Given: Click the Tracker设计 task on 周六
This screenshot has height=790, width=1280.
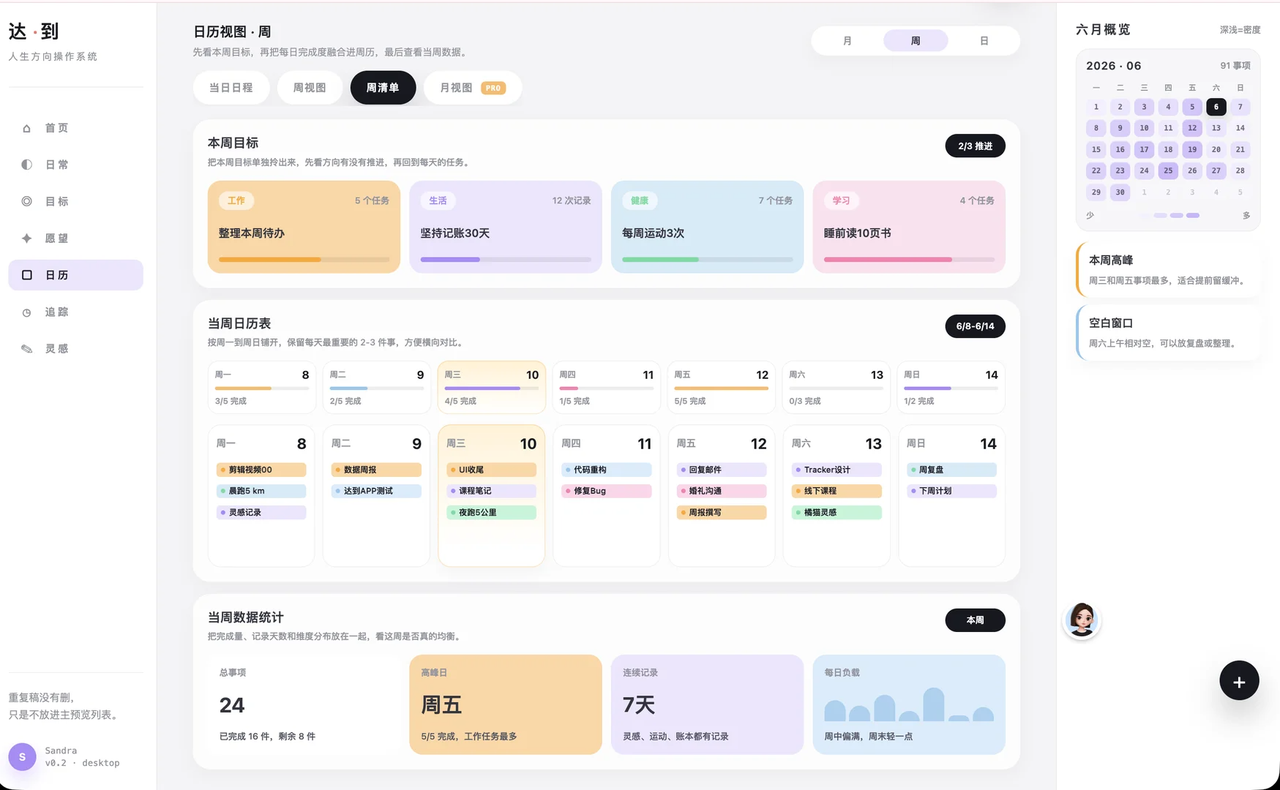Looking at the screenshot, I should pyautogui.click(x=836, y=469).
